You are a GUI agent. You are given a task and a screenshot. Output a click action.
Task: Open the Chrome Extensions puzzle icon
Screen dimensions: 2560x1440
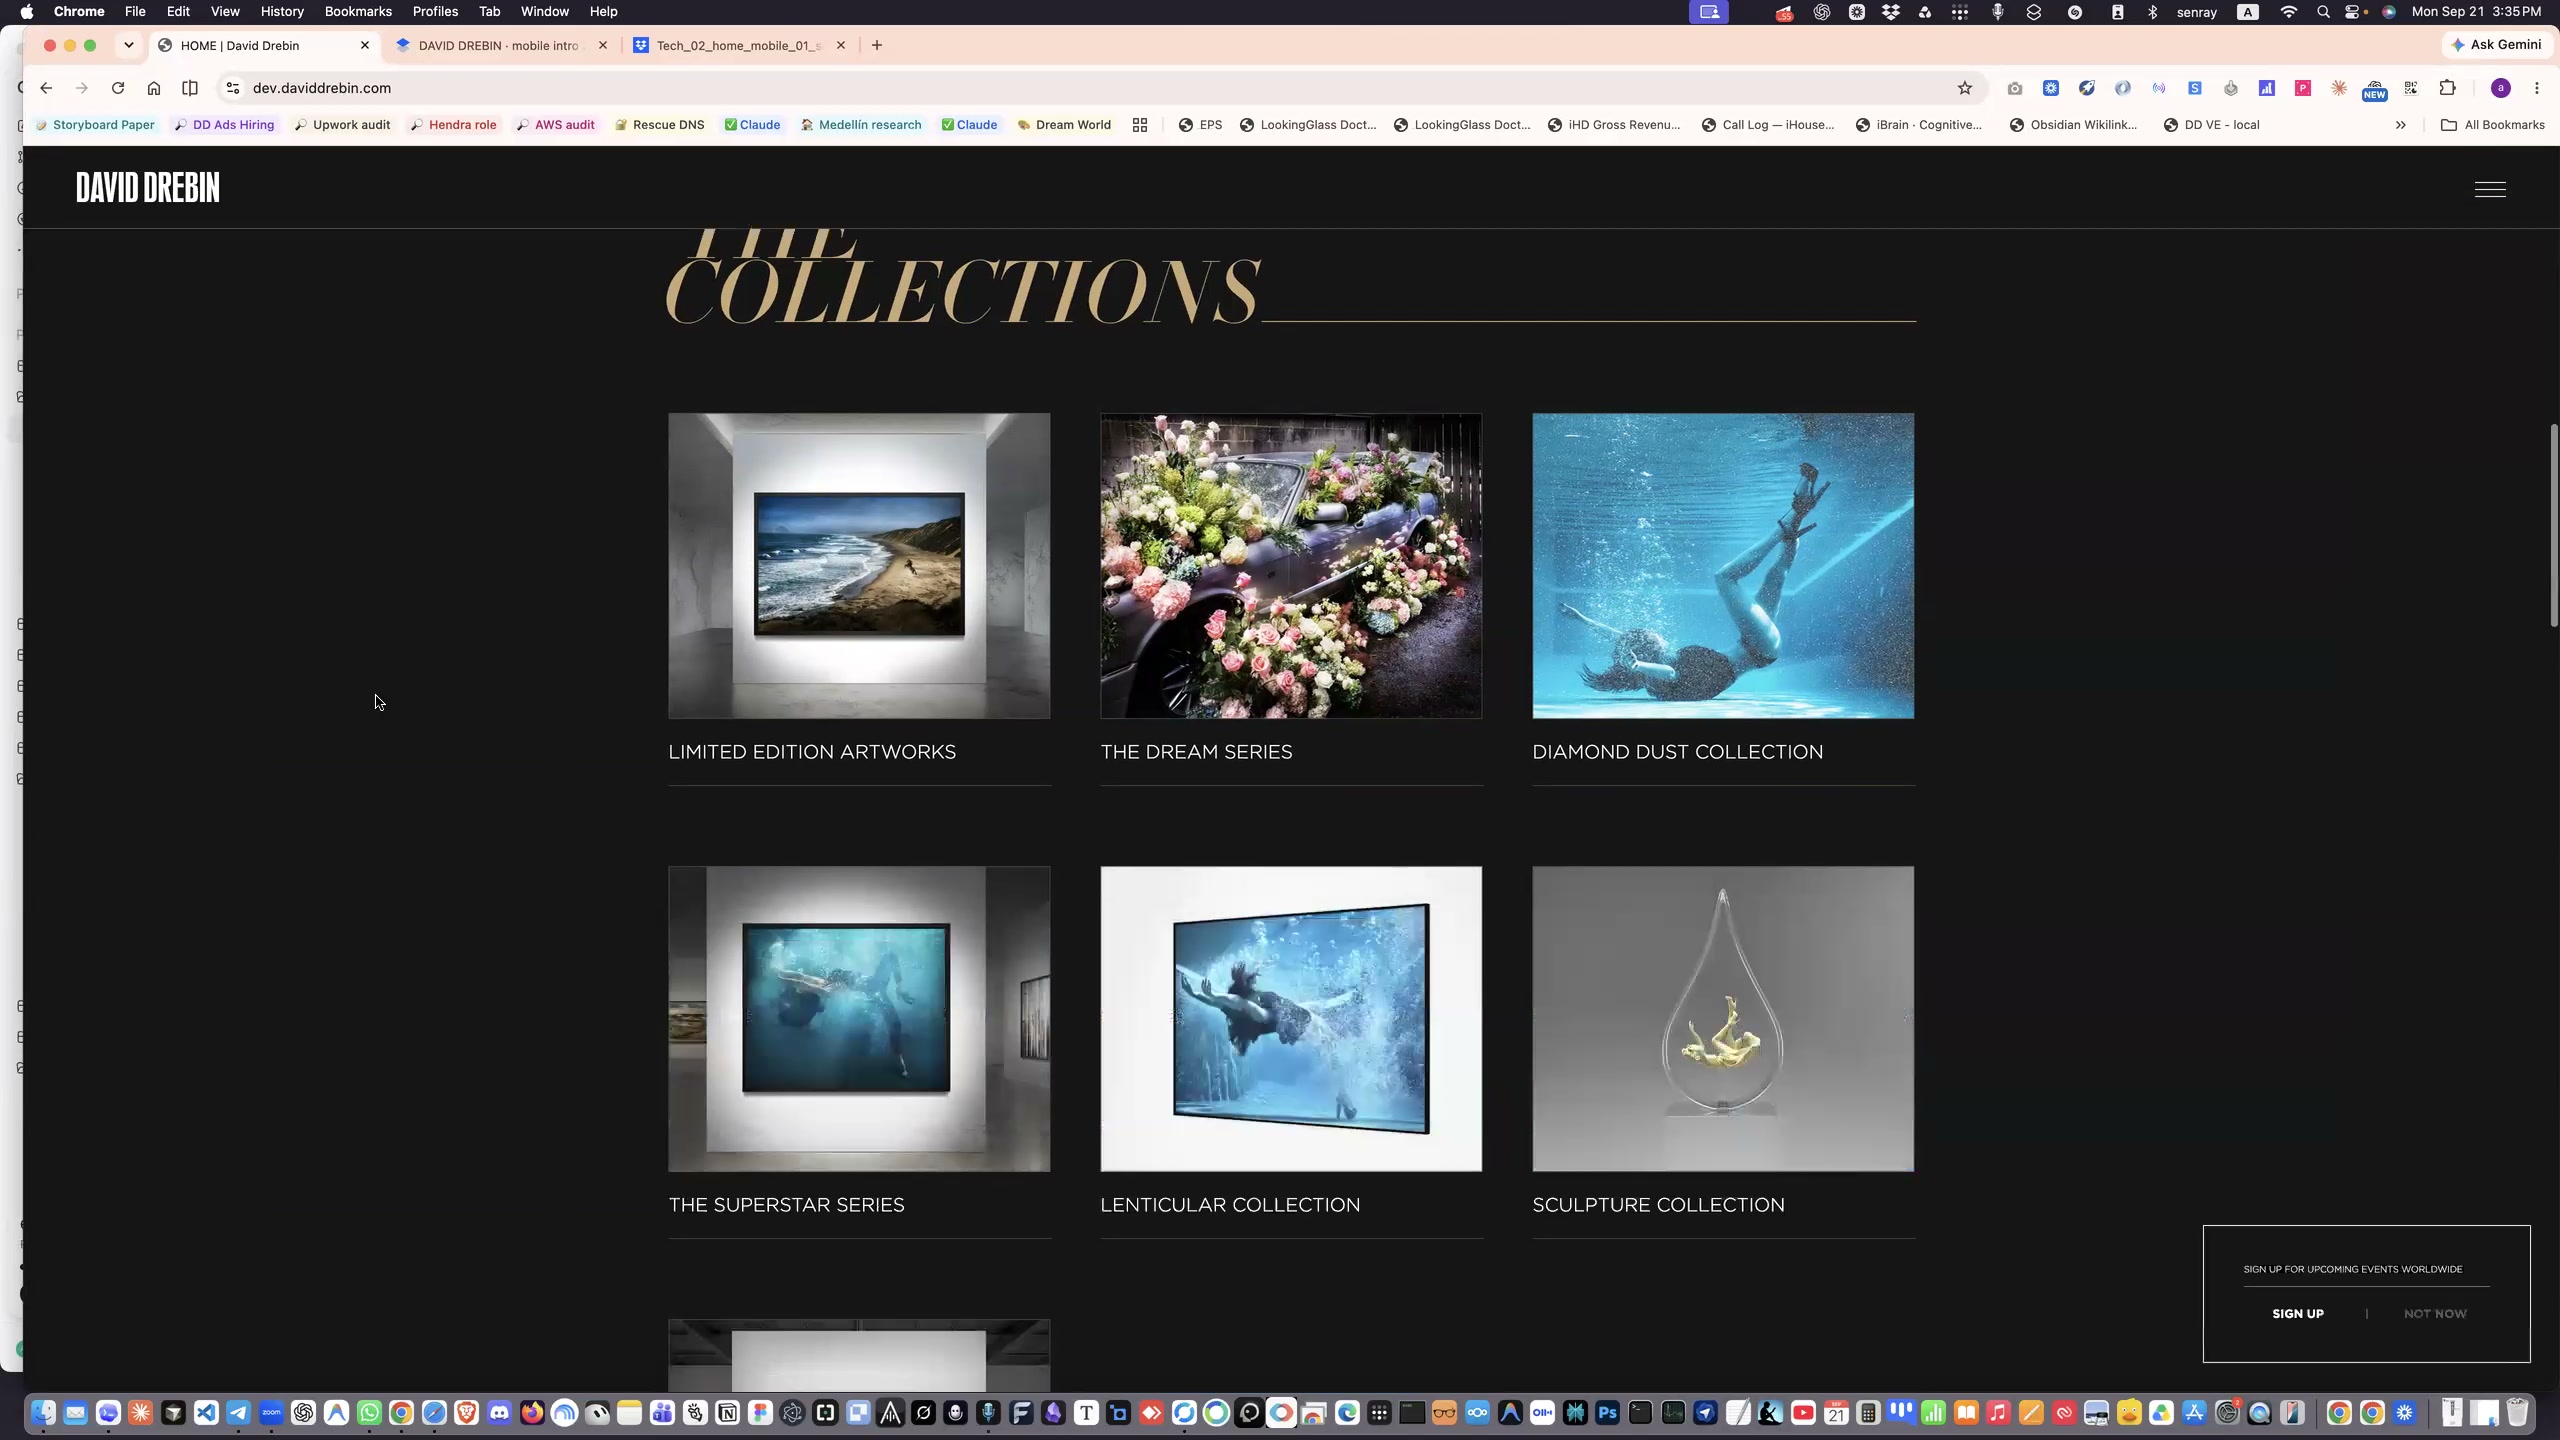2447,88
